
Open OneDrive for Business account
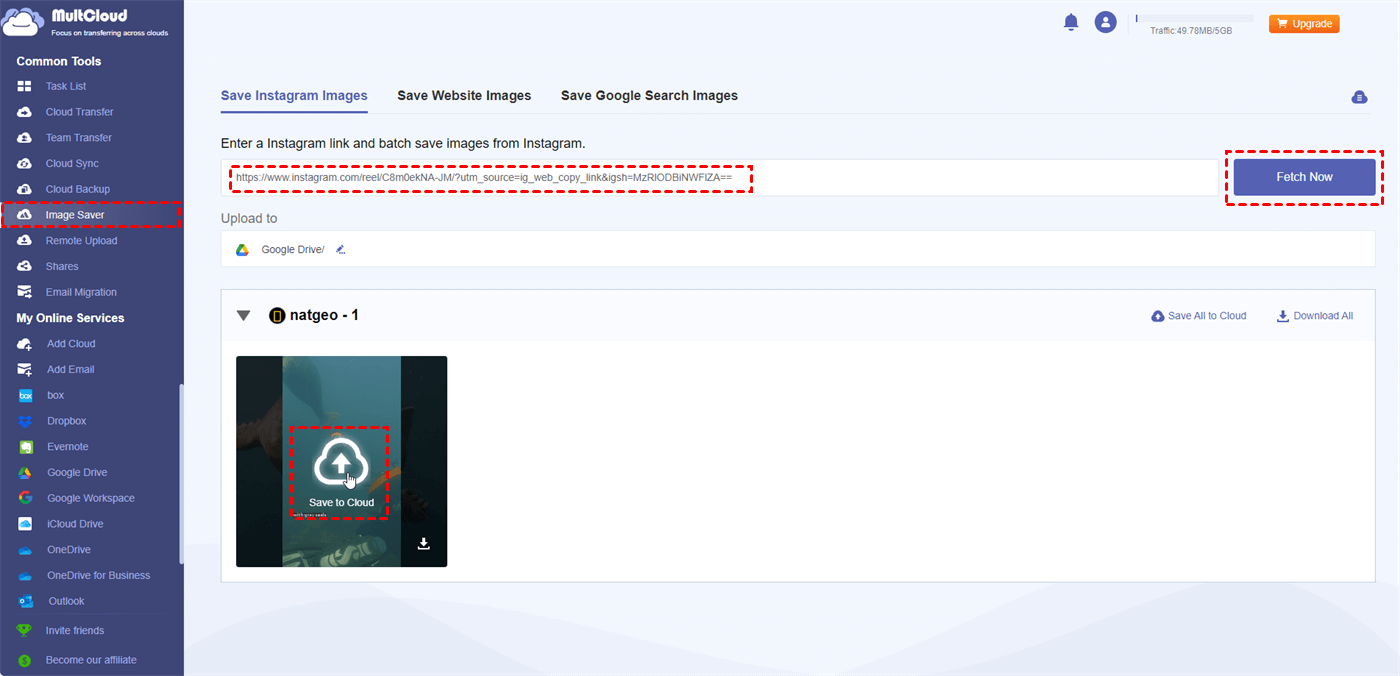tap(99, 575)
